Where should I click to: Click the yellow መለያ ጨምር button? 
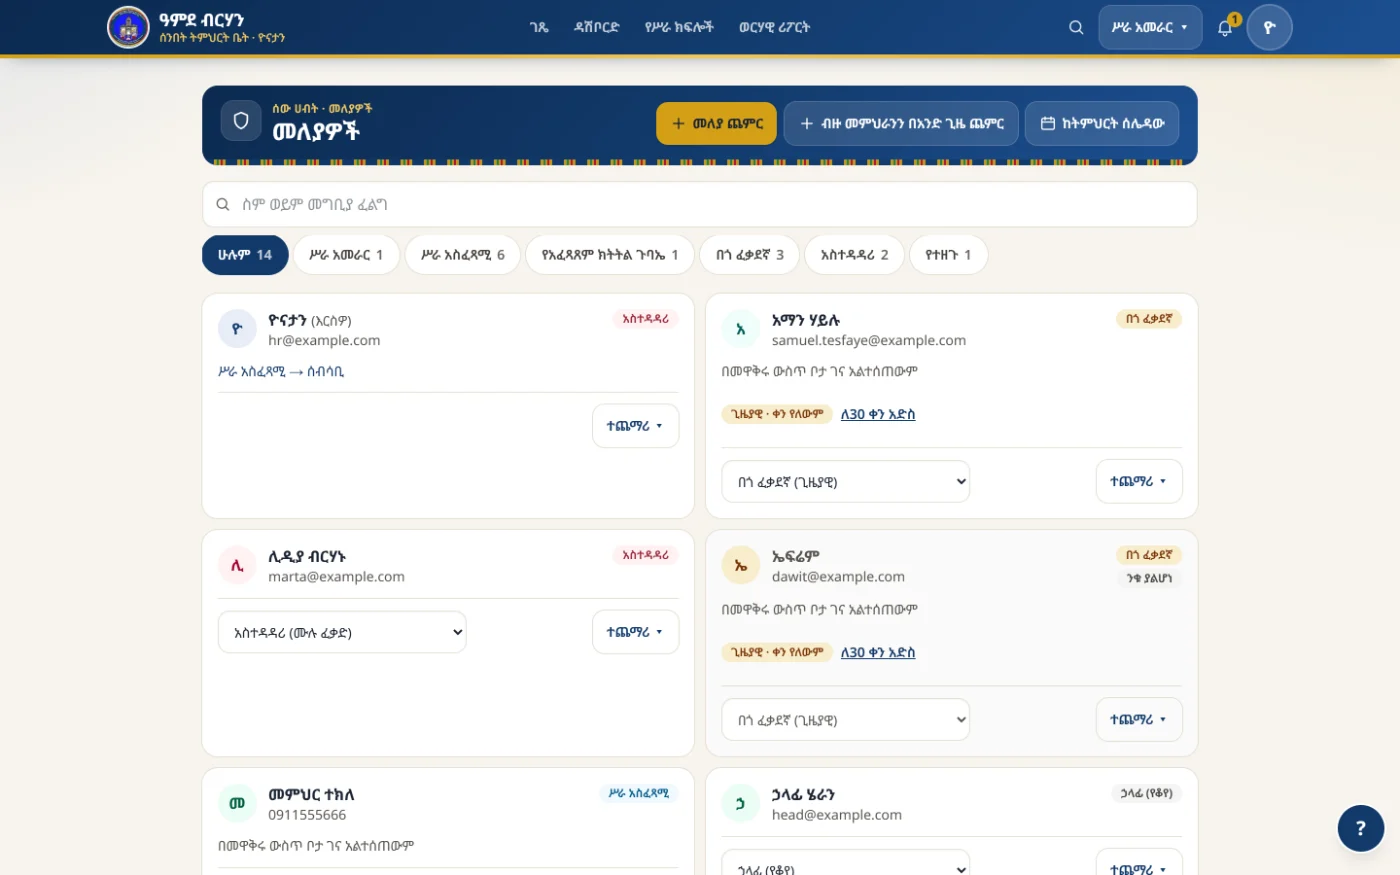(x=716, y=124)
